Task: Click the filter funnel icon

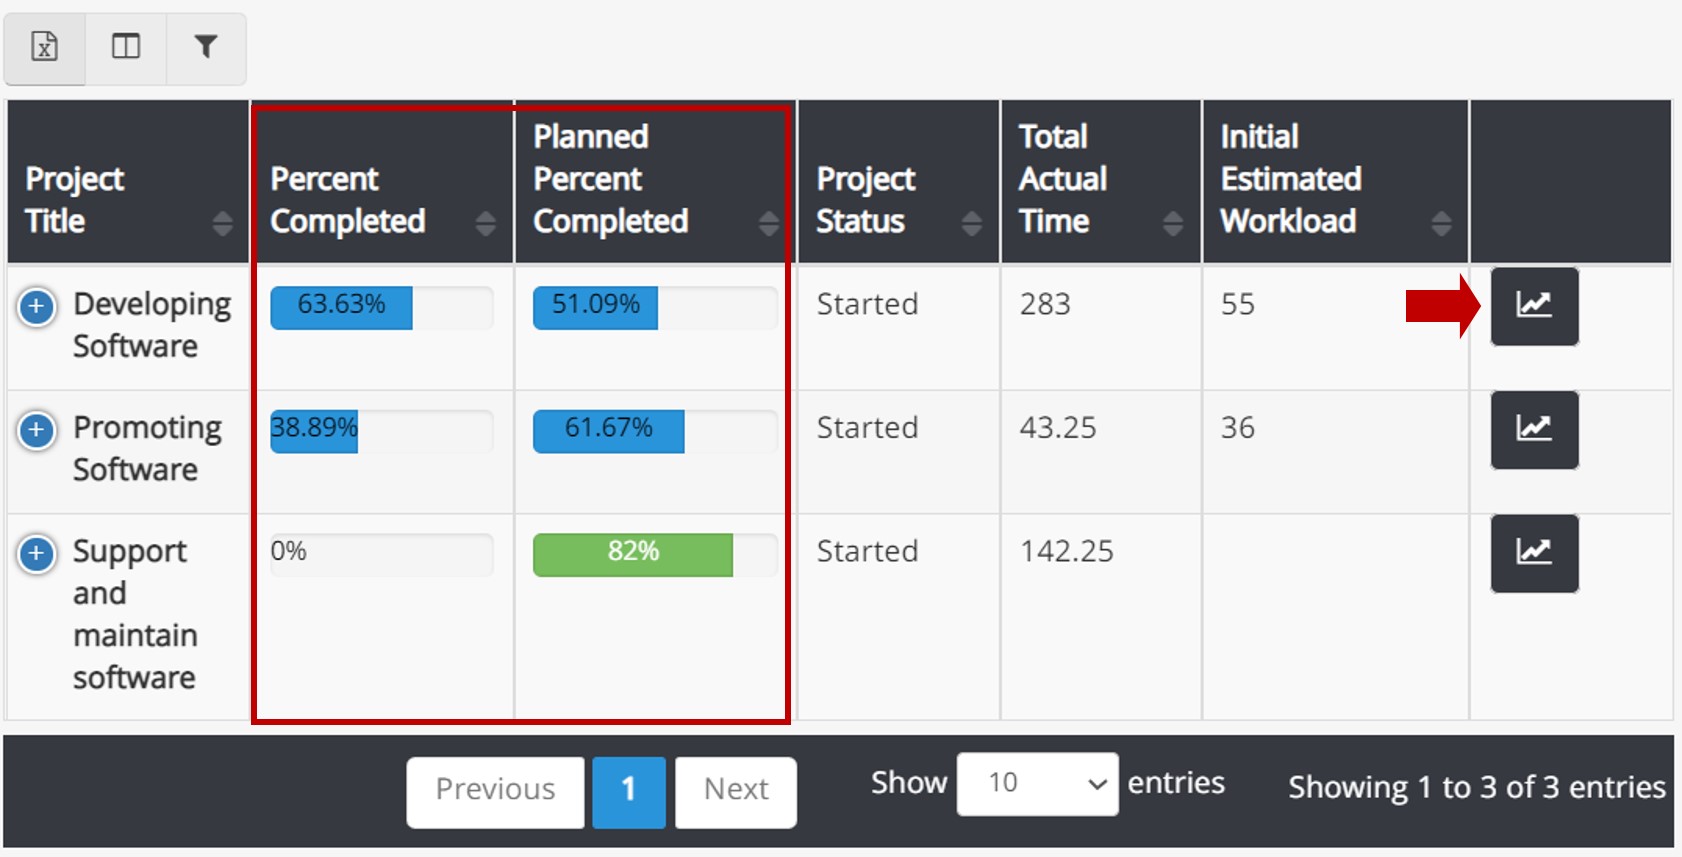Action: pos(205,47)
